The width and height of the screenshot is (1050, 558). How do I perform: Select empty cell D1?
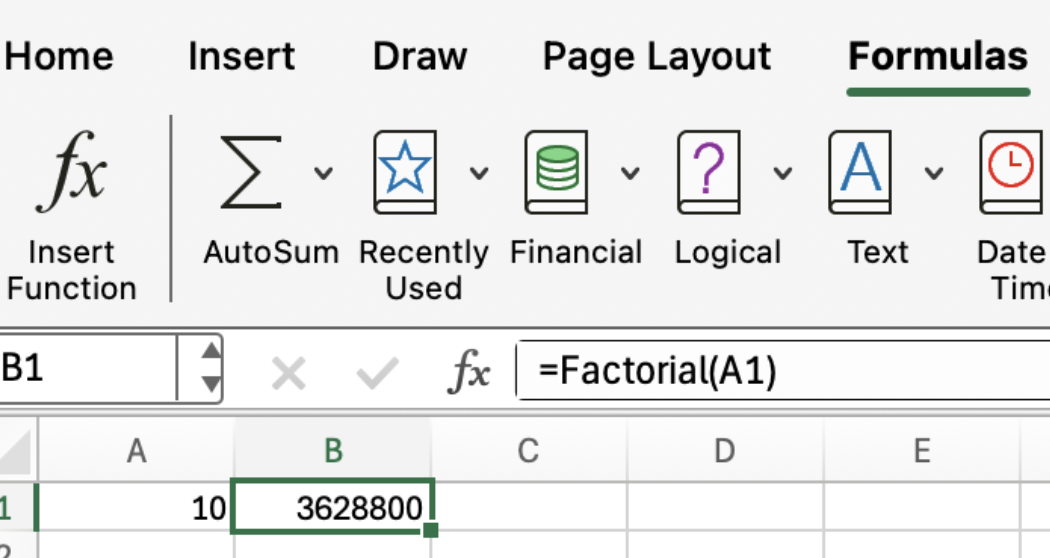point(725,507)
